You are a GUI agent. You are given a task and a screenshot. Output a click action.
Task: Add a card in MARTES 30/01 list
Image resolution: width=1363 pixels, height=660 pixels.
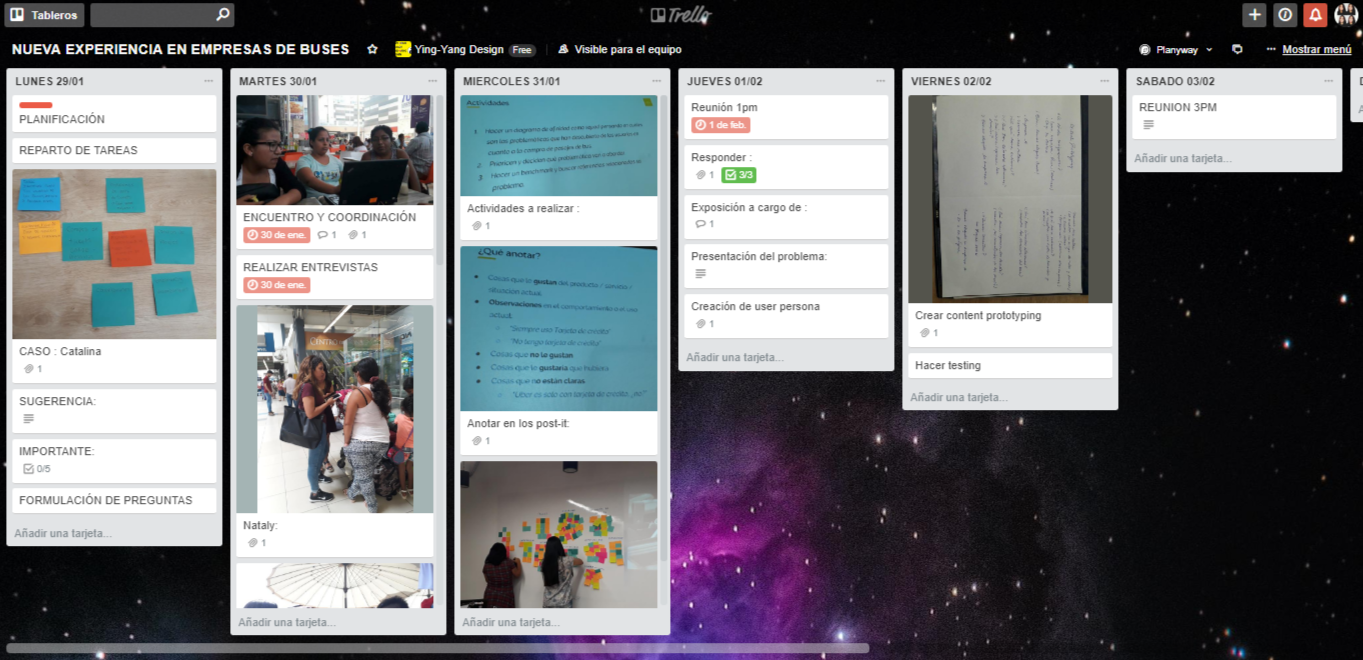[x=287, y=622]
